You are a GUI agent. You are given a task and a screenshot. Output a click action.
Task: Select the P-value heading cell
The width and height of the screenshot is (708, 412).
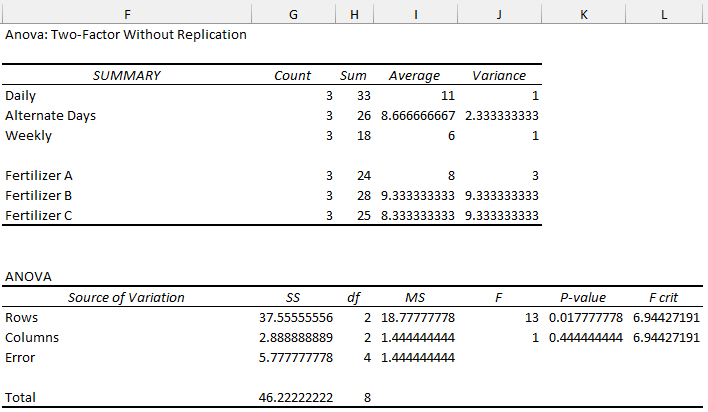point(583,297)
